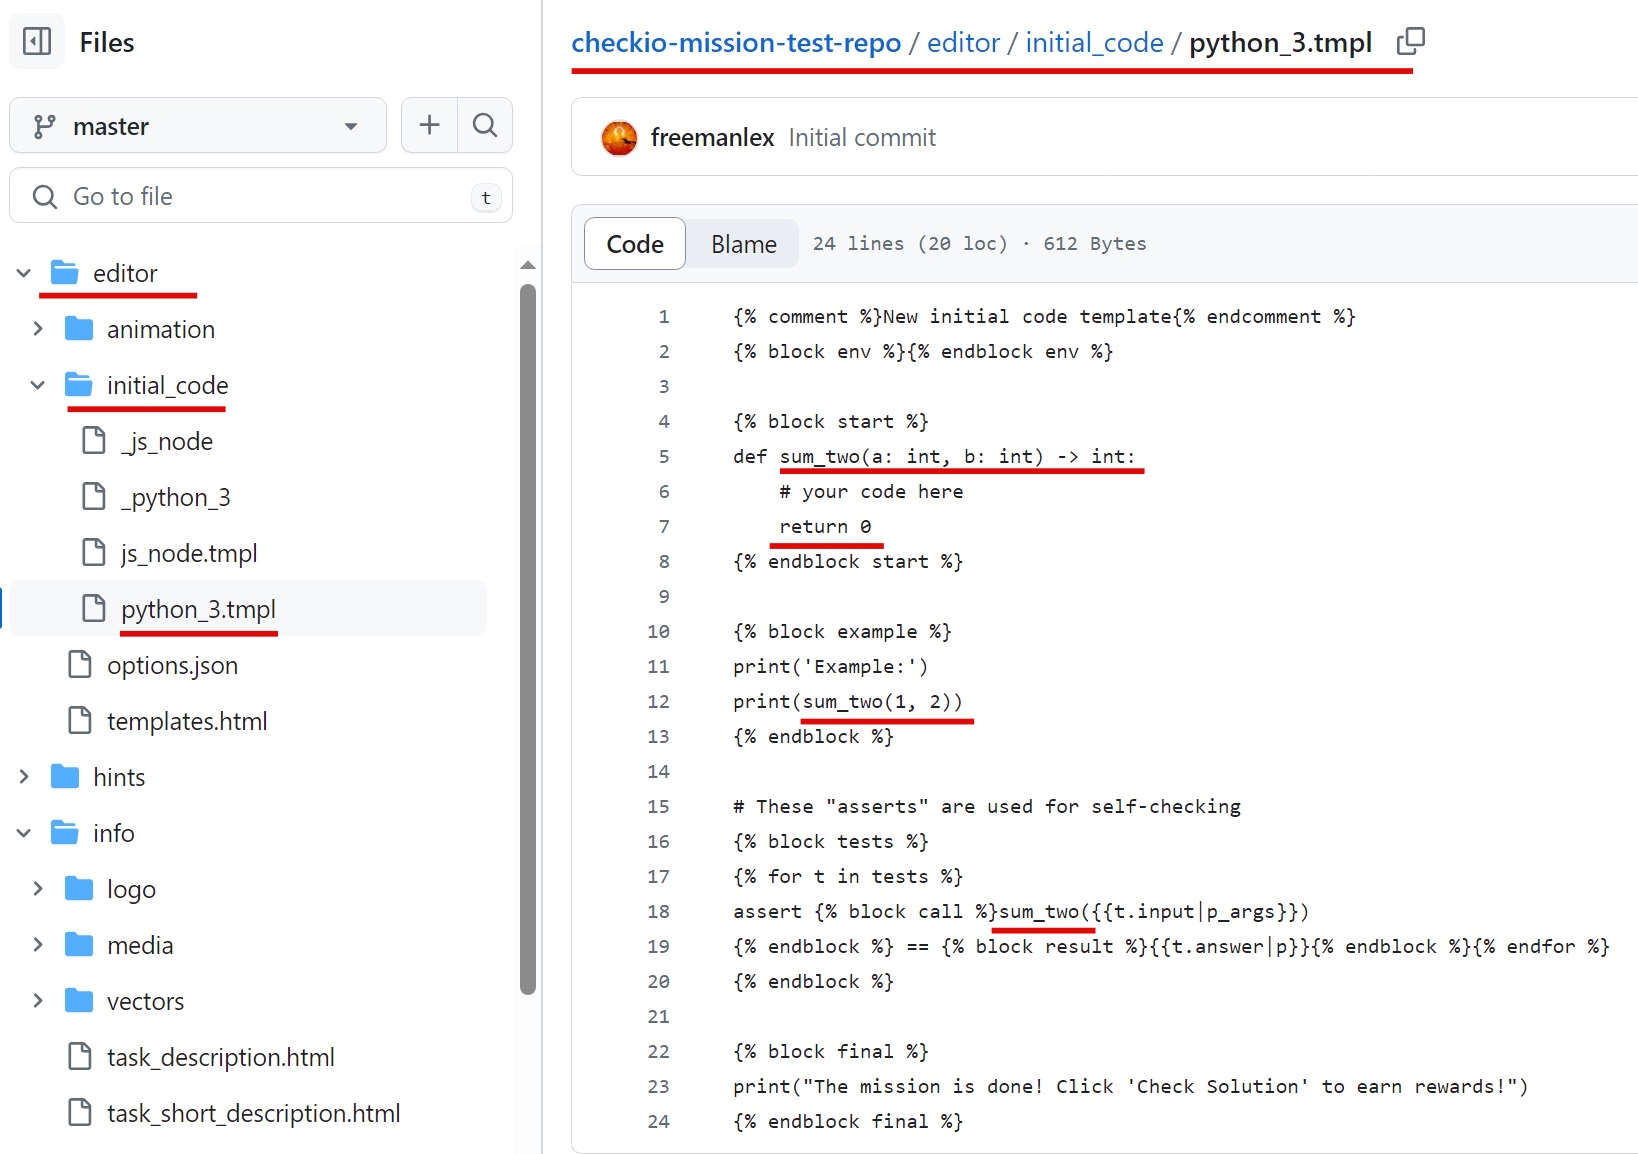This screenshot has height=1154, width=1638.
Task: Open options.json file
Action: coord(172,665)
